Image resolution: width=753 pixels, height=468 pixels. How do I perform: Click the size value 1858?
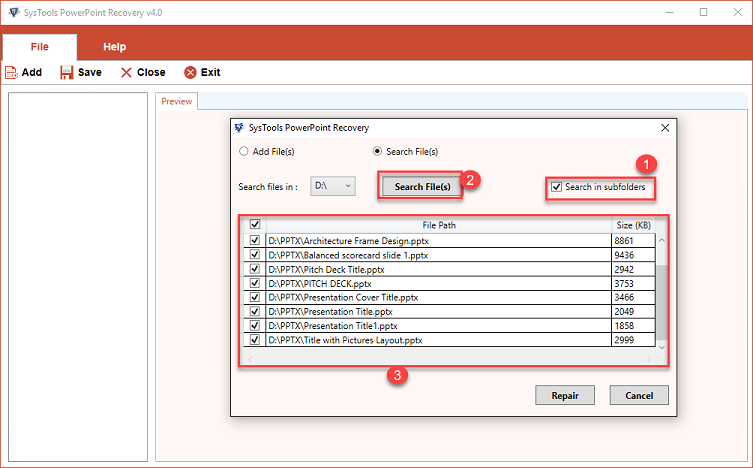pyautogui.click(x=624, y=325)
